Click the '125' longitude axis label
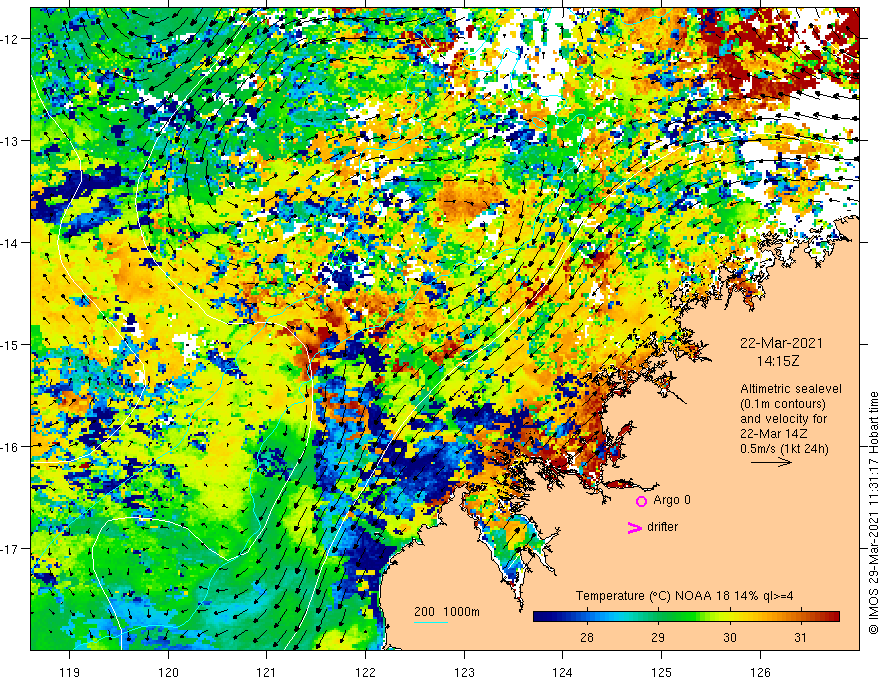880x680 pixels. 662,672
